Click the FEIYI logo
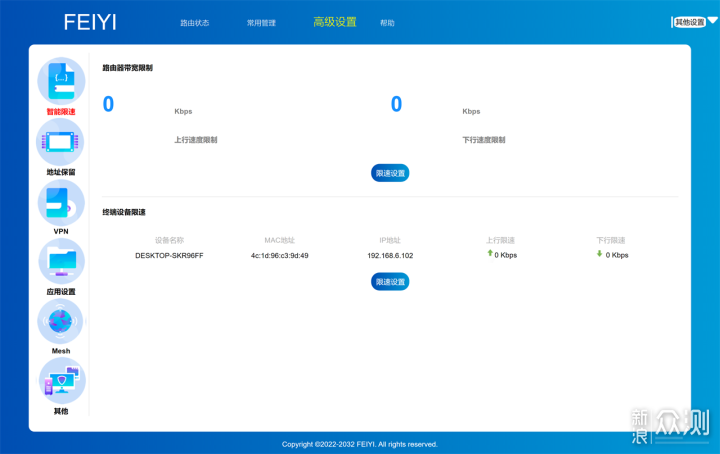The width and height of the screenshot is (720, 454). (90, 22)
